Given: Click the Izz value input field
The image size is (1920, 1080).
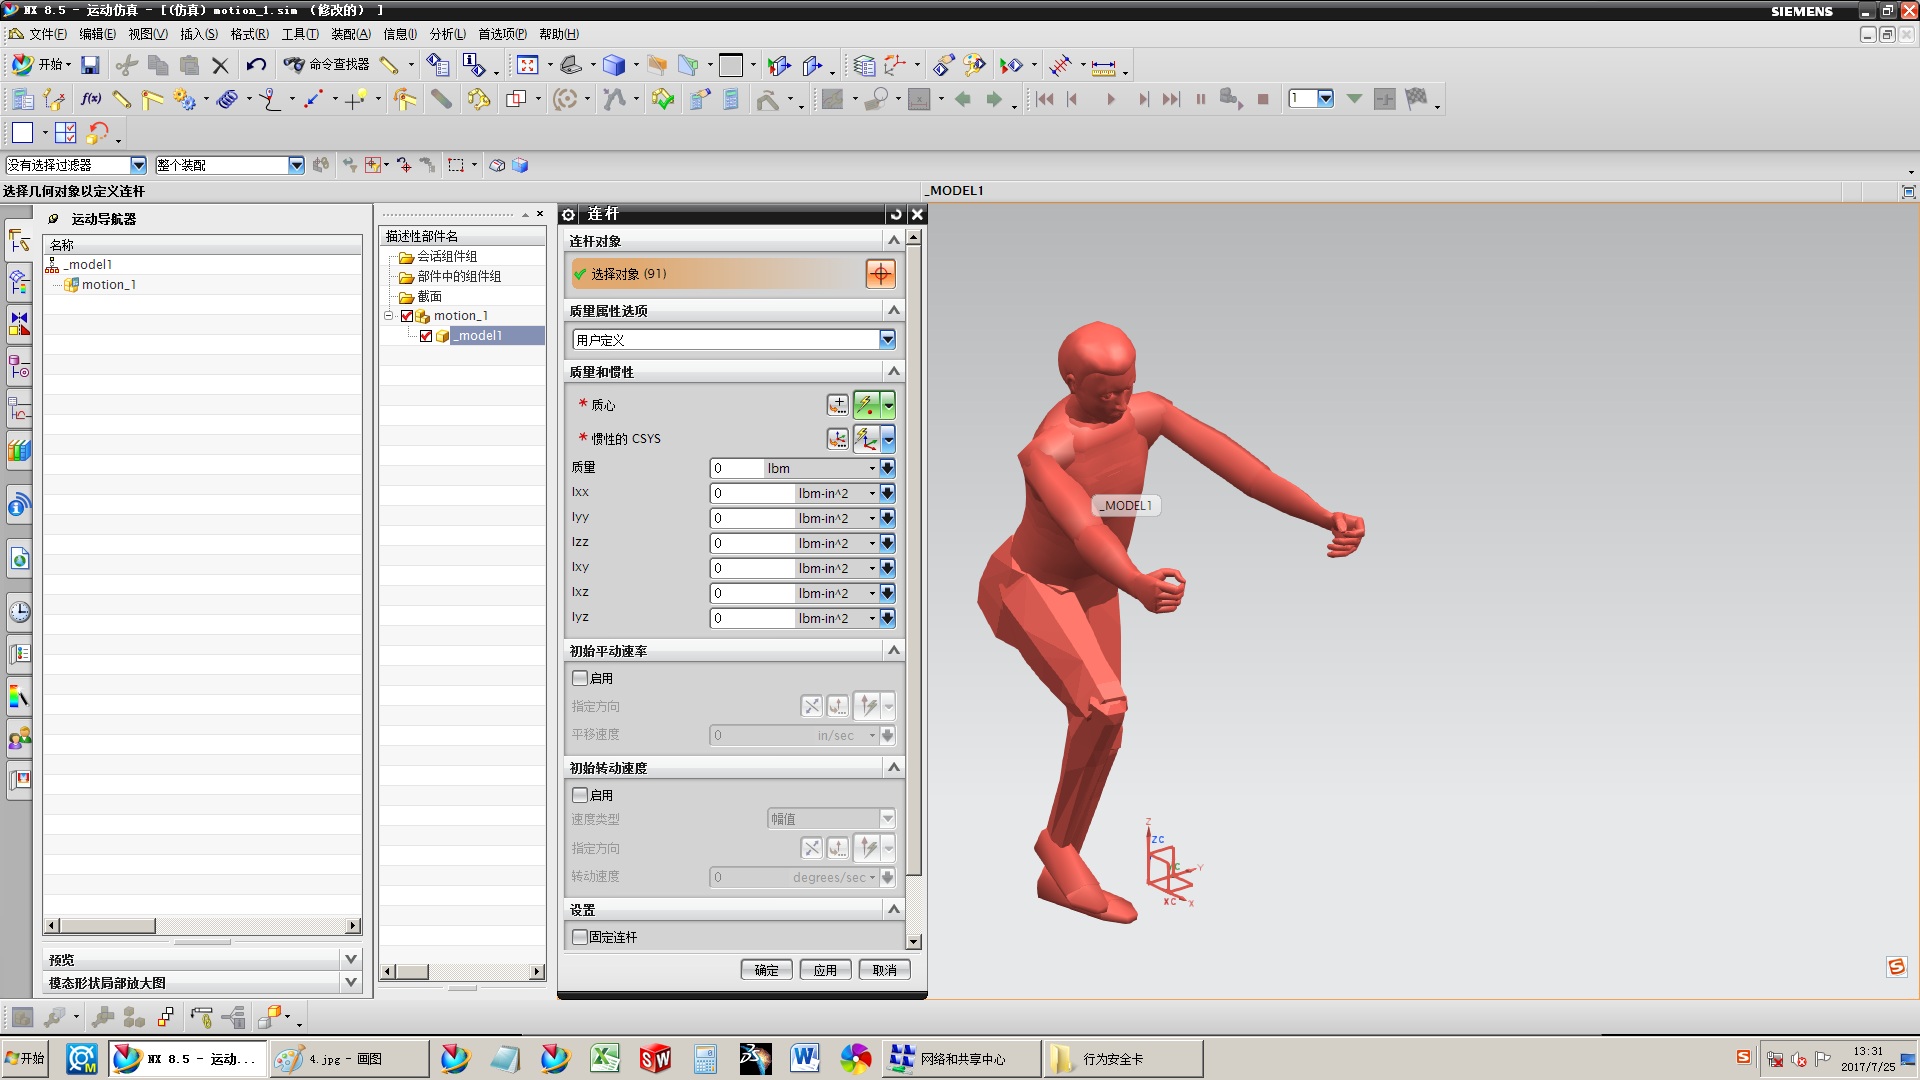Looking at the screenshot, I should pyautogui.click(x=751, y=543).
